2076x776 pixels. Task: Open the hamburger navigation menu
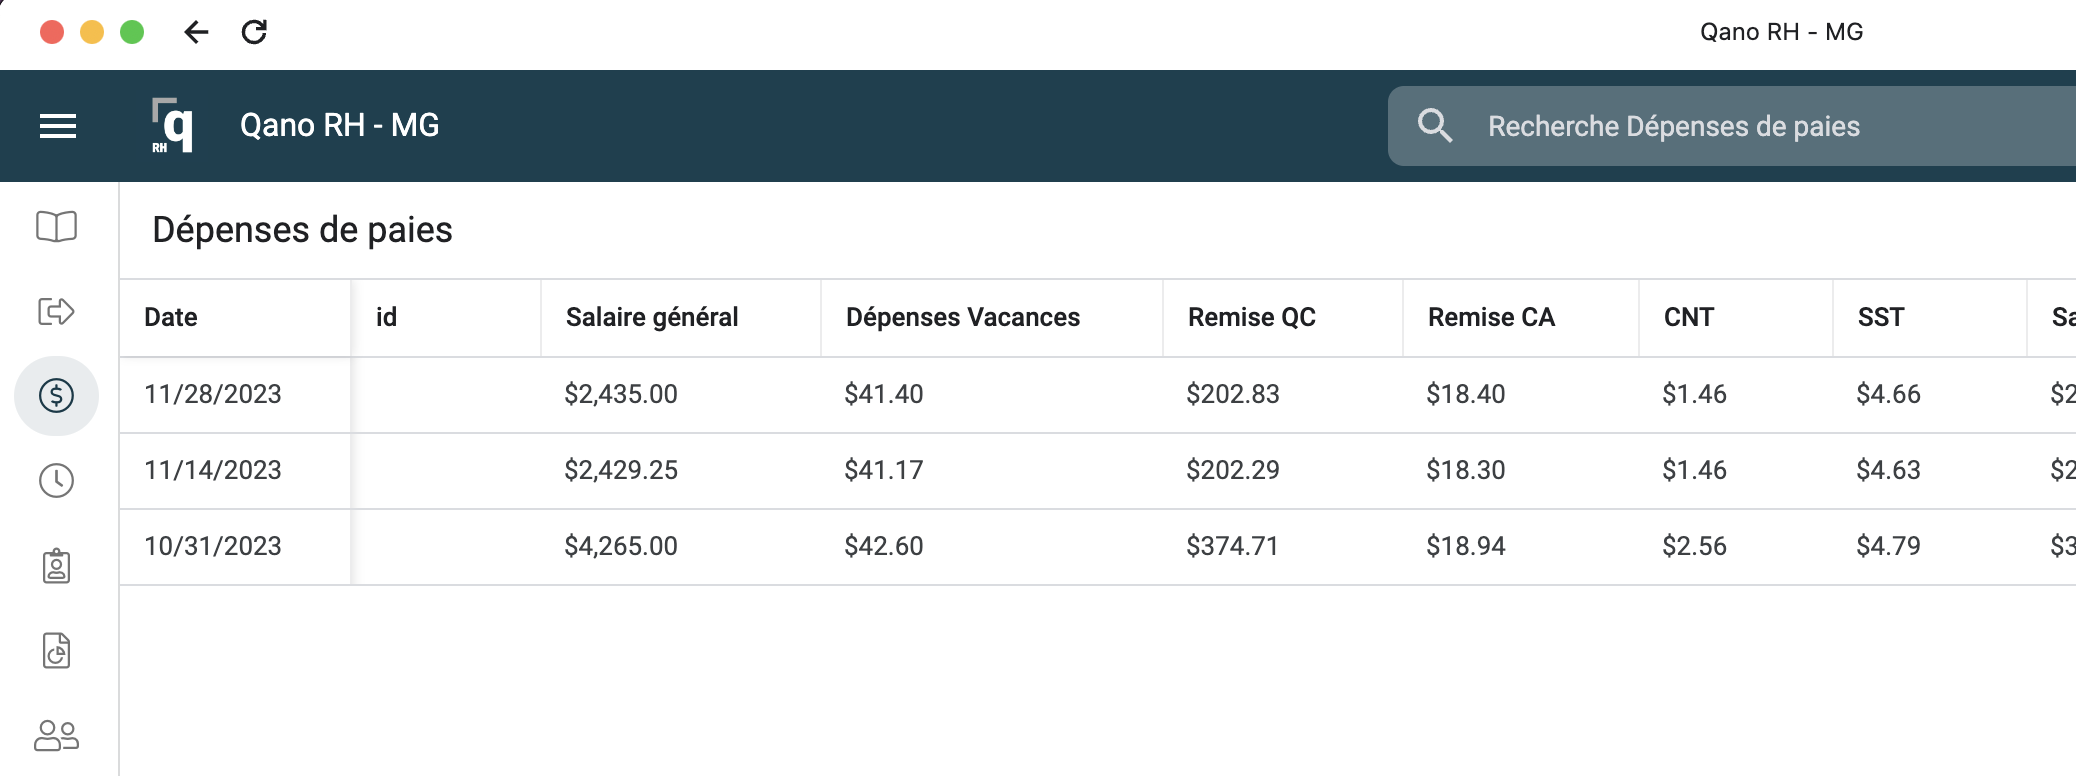click(58, 126)
